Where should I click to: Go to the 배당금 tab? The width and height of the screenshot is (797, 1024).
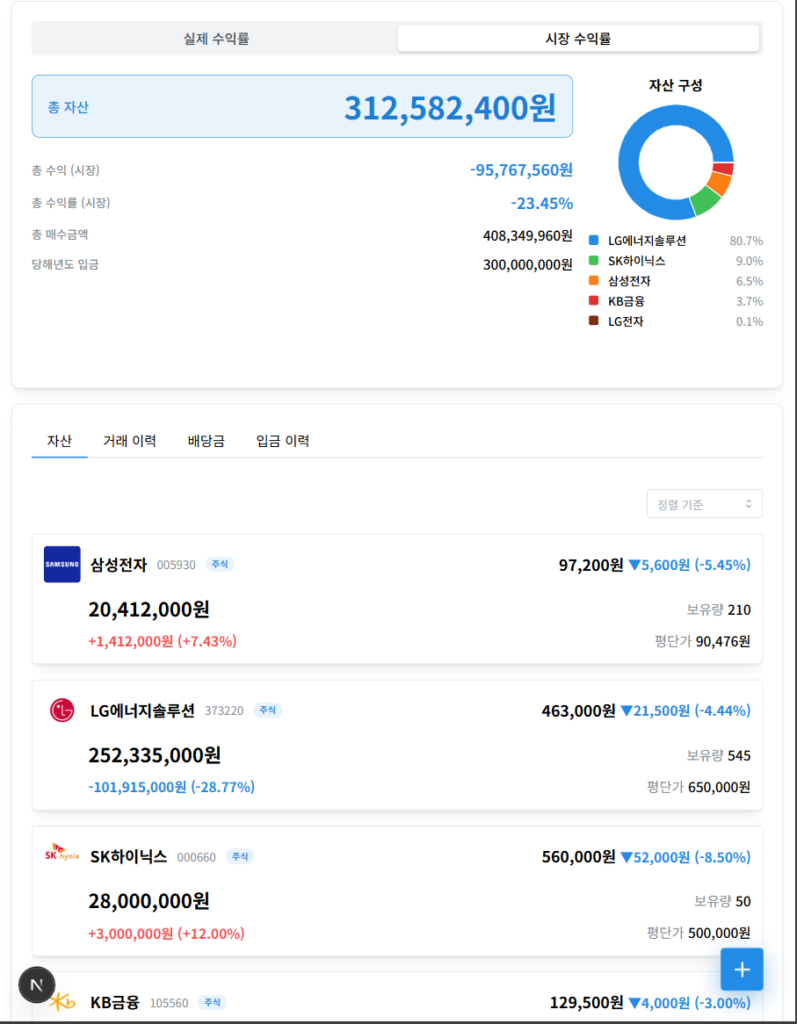point(206,441)
